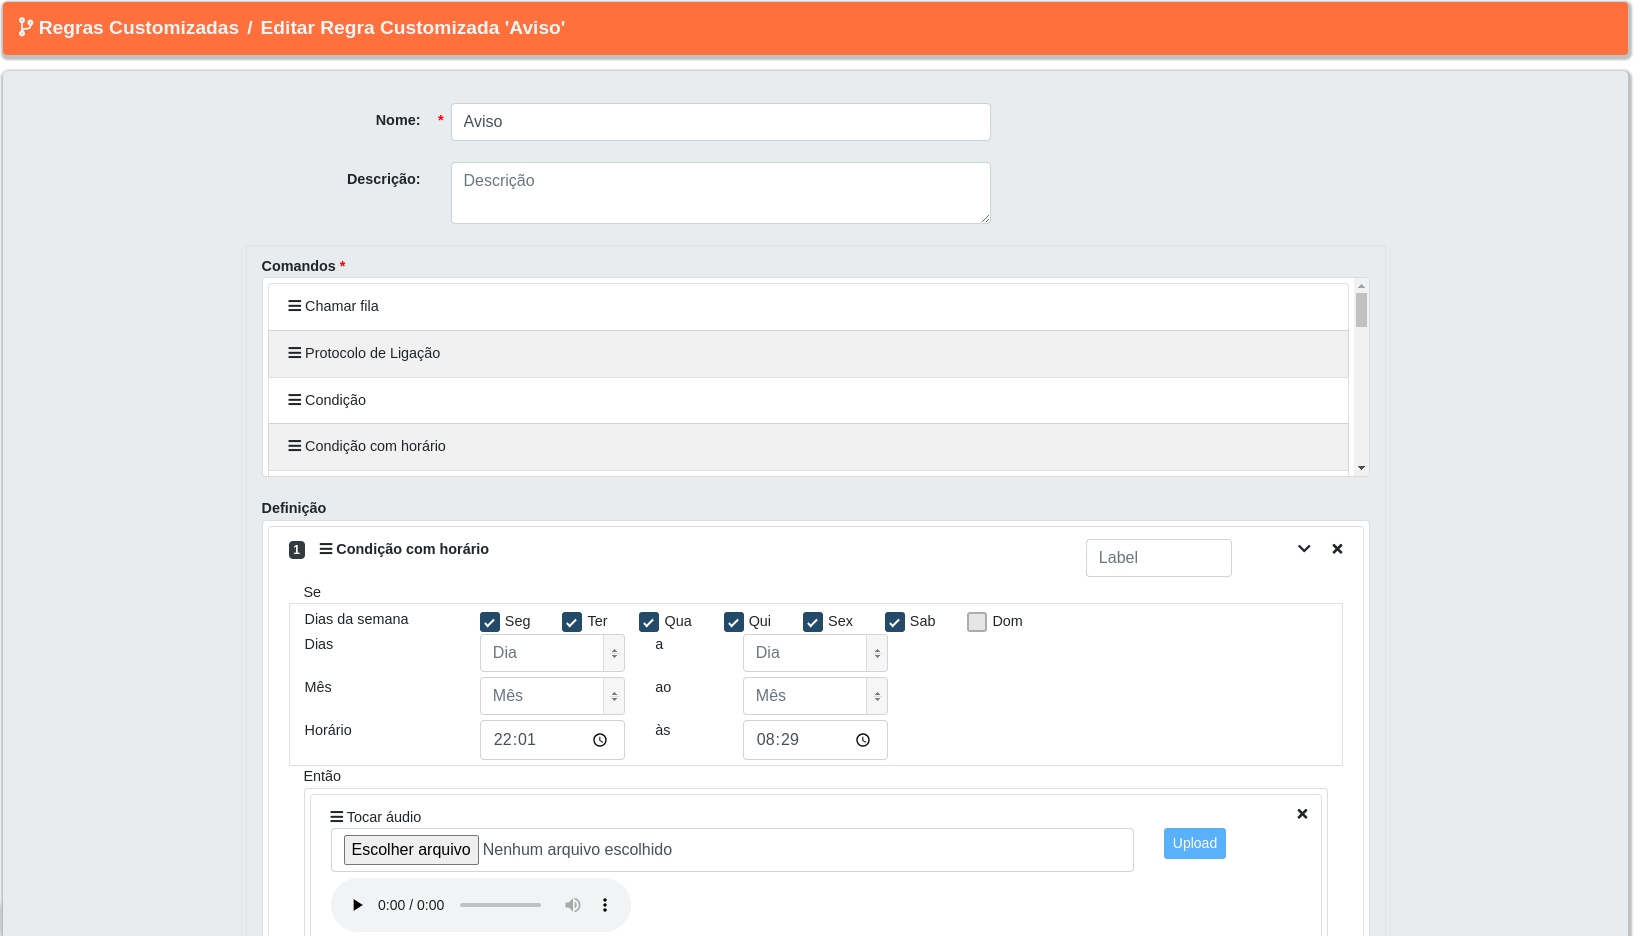
Task: Click the drag handle icon of Tocar áudio
Action: (x=337, y=817)
